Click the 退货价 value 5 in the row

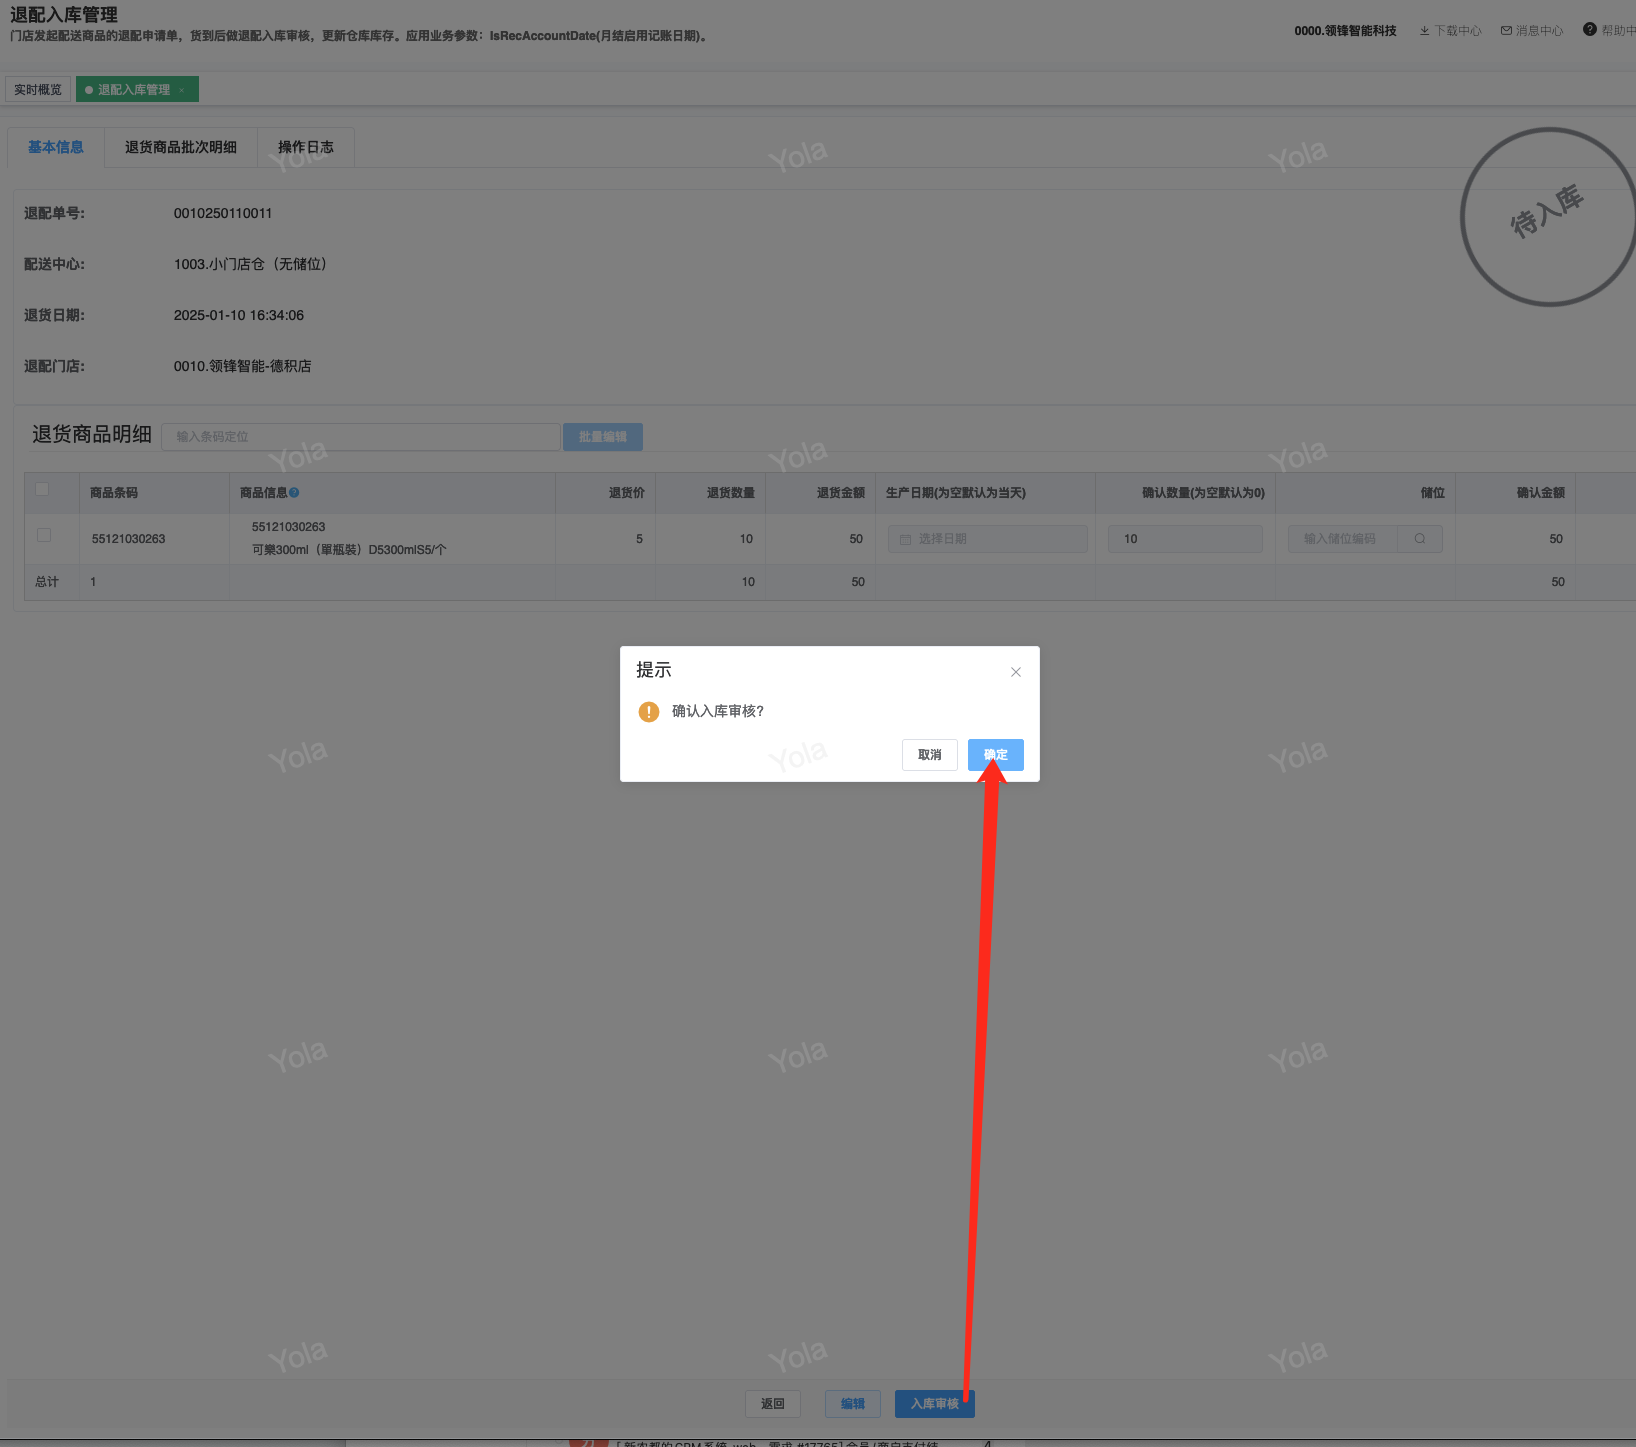coord(639,539)
